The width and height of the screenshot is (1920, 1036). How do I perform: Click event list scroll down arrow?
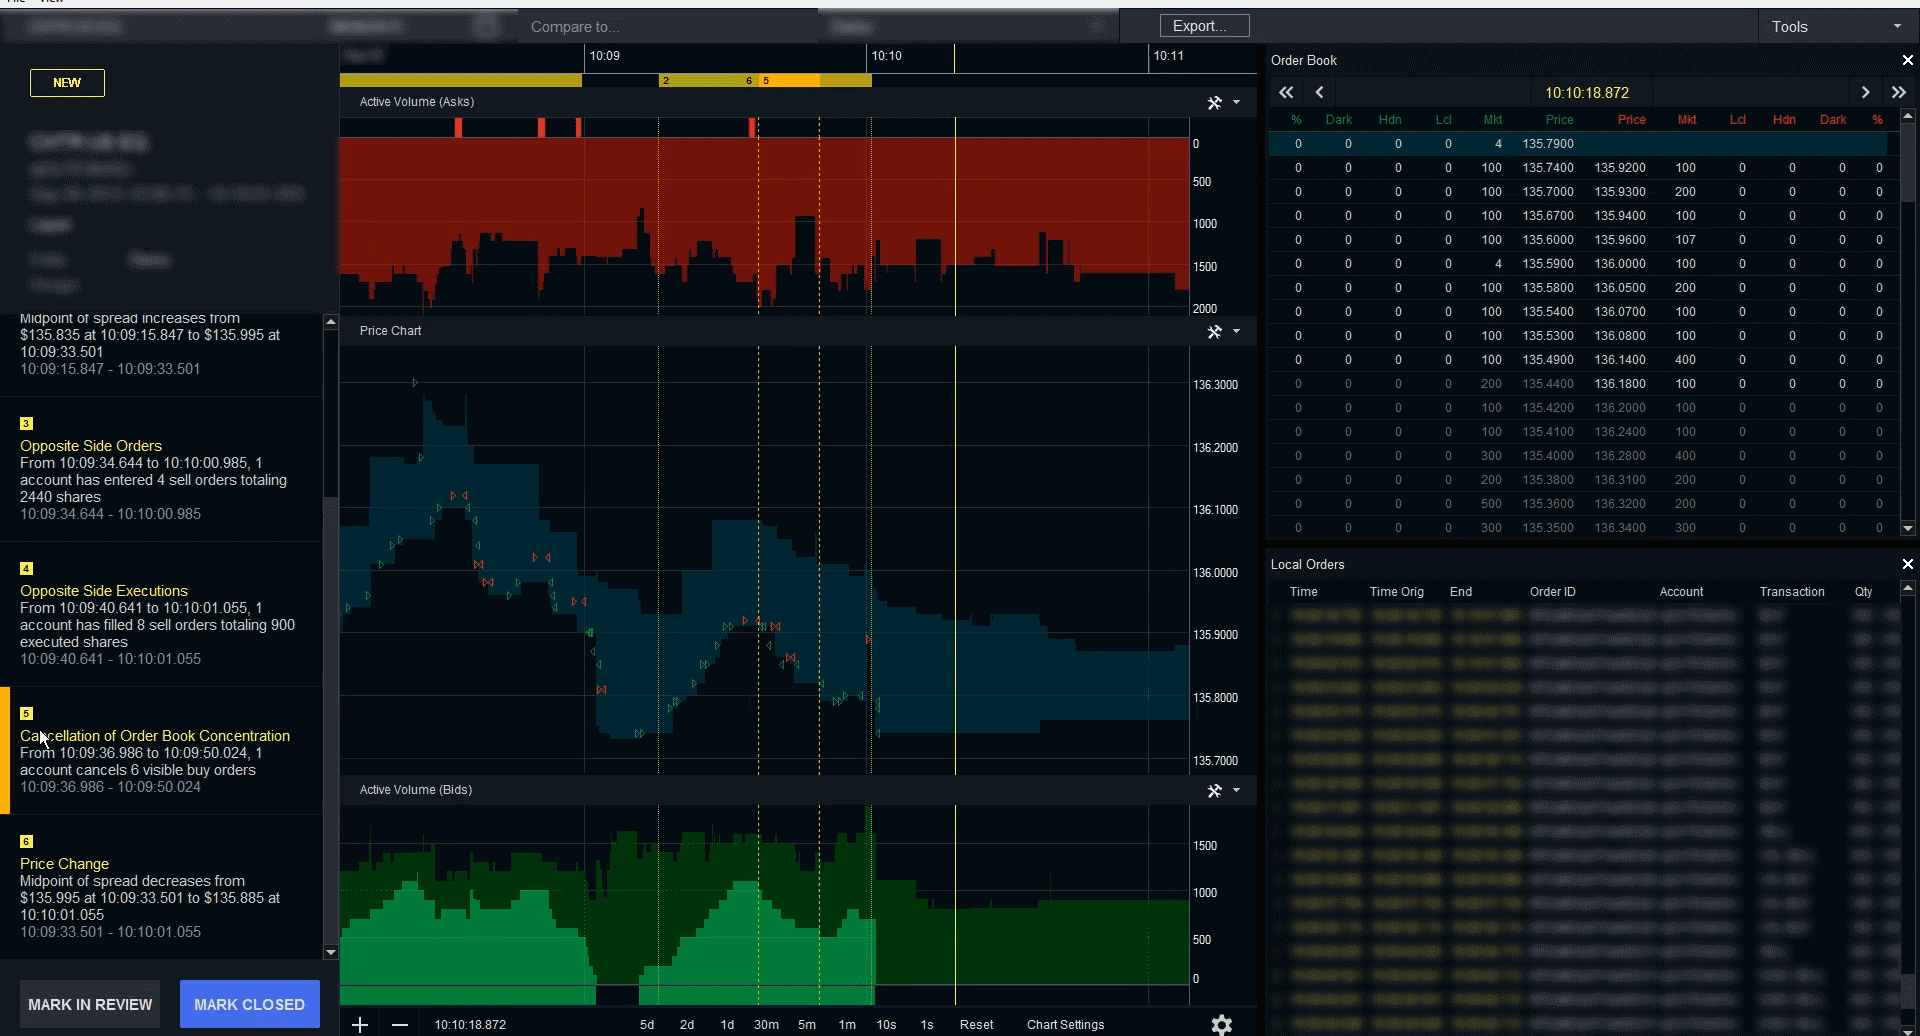point(331,952)
